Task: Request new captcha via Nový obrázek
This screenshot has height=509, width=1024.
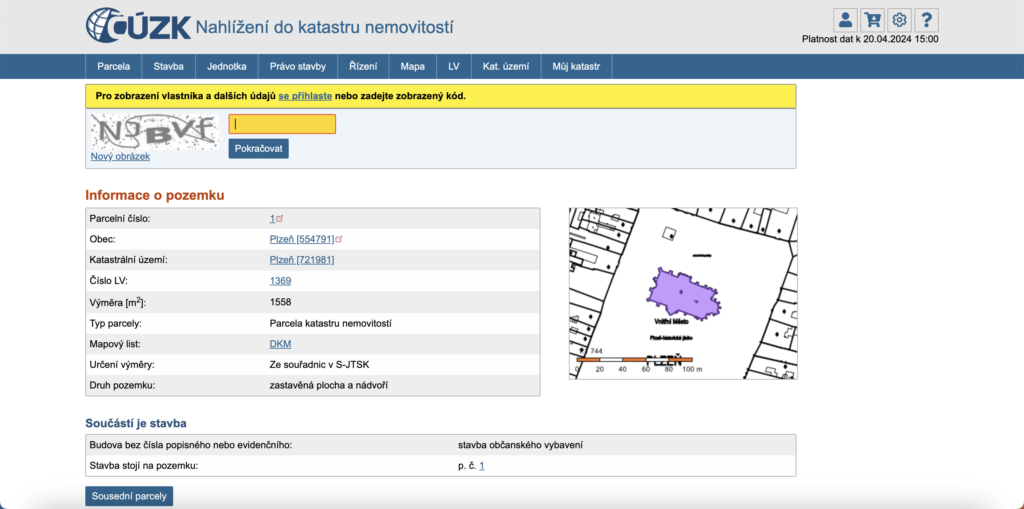Action: [x=120, y=157]
